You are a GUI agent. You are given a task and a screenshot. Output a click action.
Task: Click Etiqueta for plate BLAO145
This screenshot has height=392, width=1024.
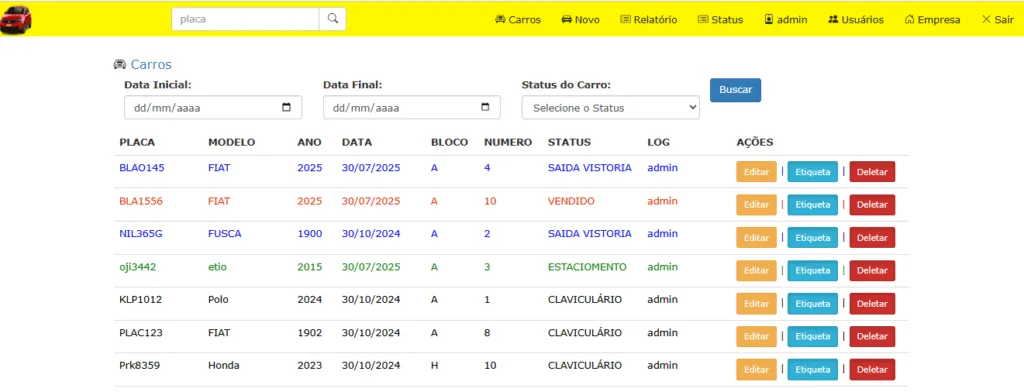[812, 172]
